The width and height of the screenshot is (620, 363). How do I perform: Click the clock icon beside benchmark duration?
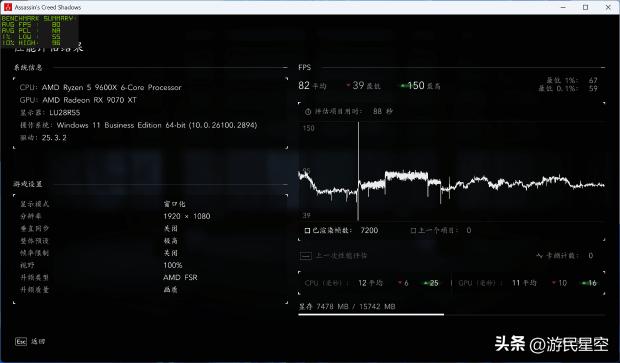(308, 112)
